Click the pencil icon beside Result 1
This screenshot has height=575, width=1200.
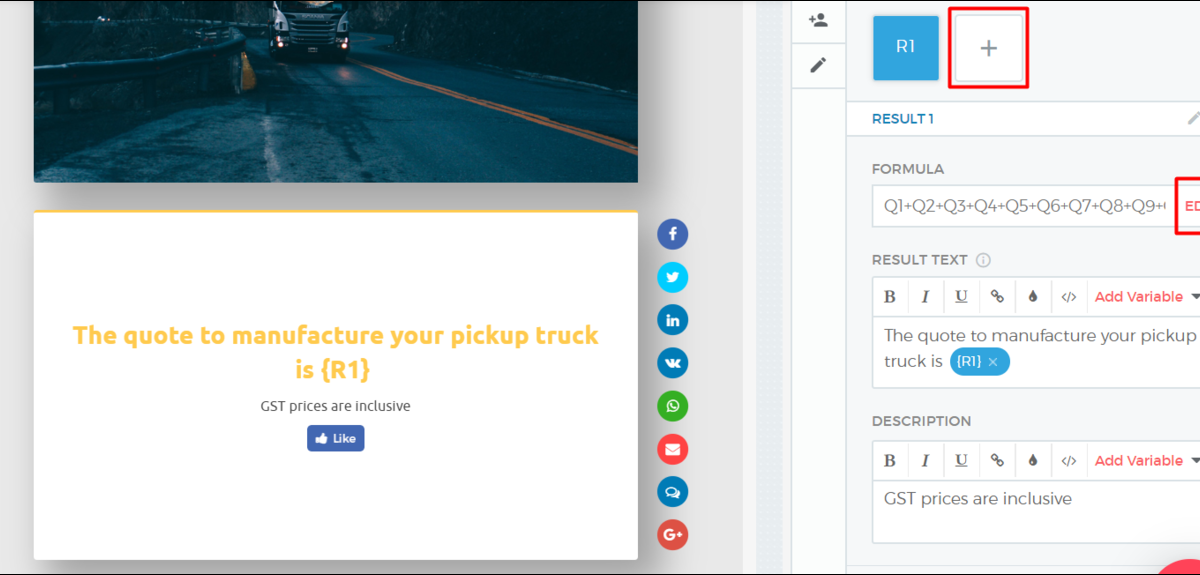point(1193,118)
